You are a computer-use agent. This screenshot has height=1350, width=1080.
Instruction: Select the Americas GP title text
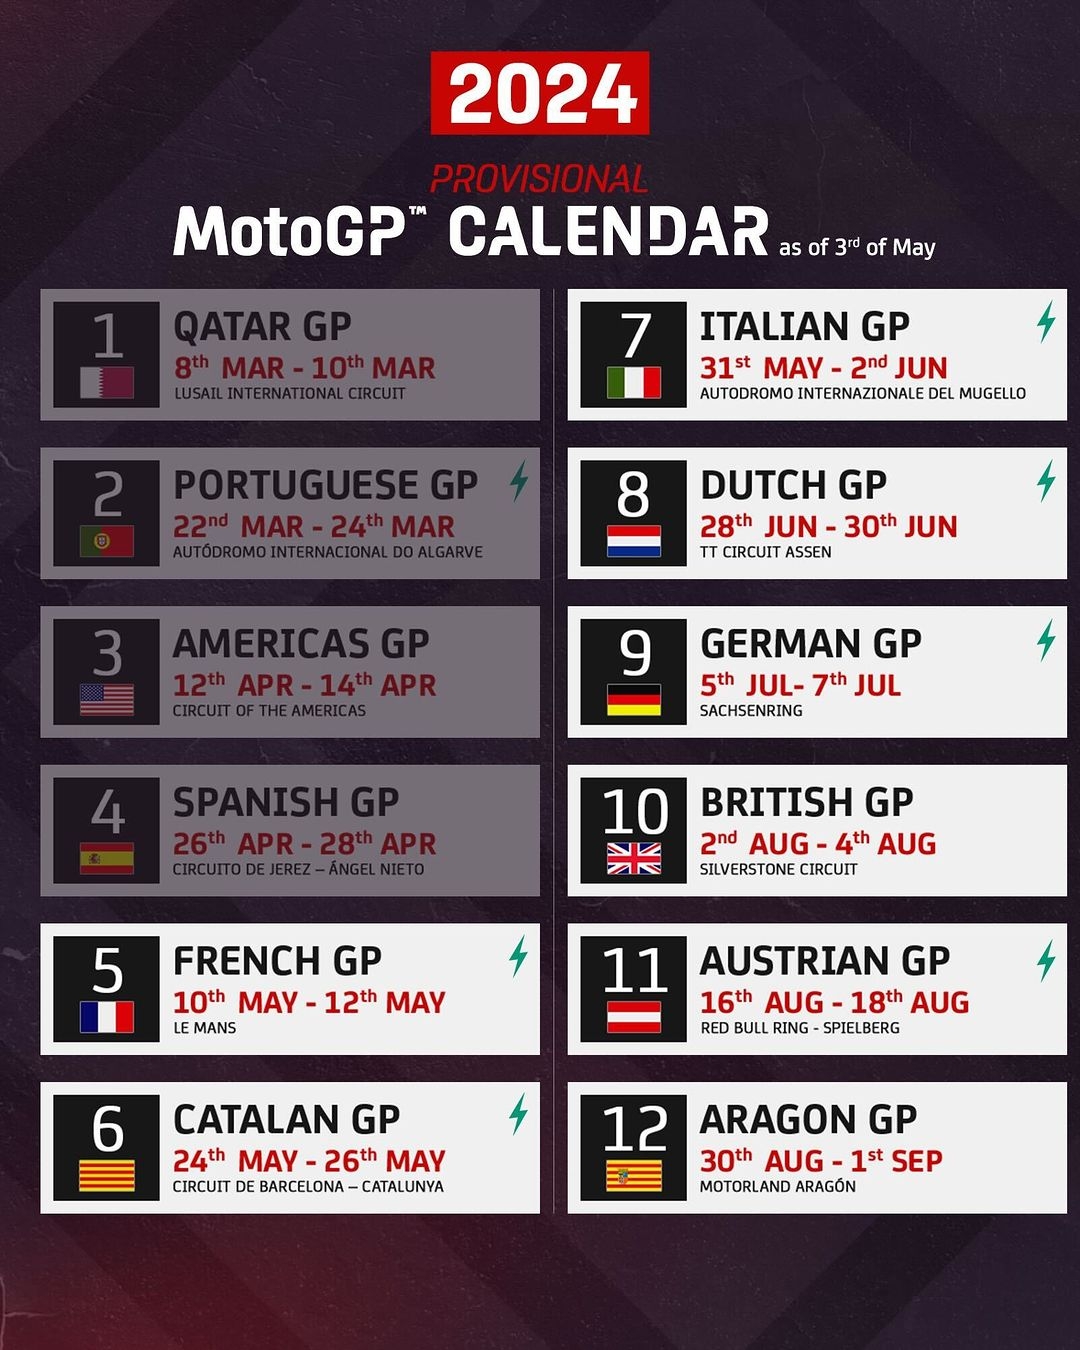pyautogui.click(x=301, y=644)
